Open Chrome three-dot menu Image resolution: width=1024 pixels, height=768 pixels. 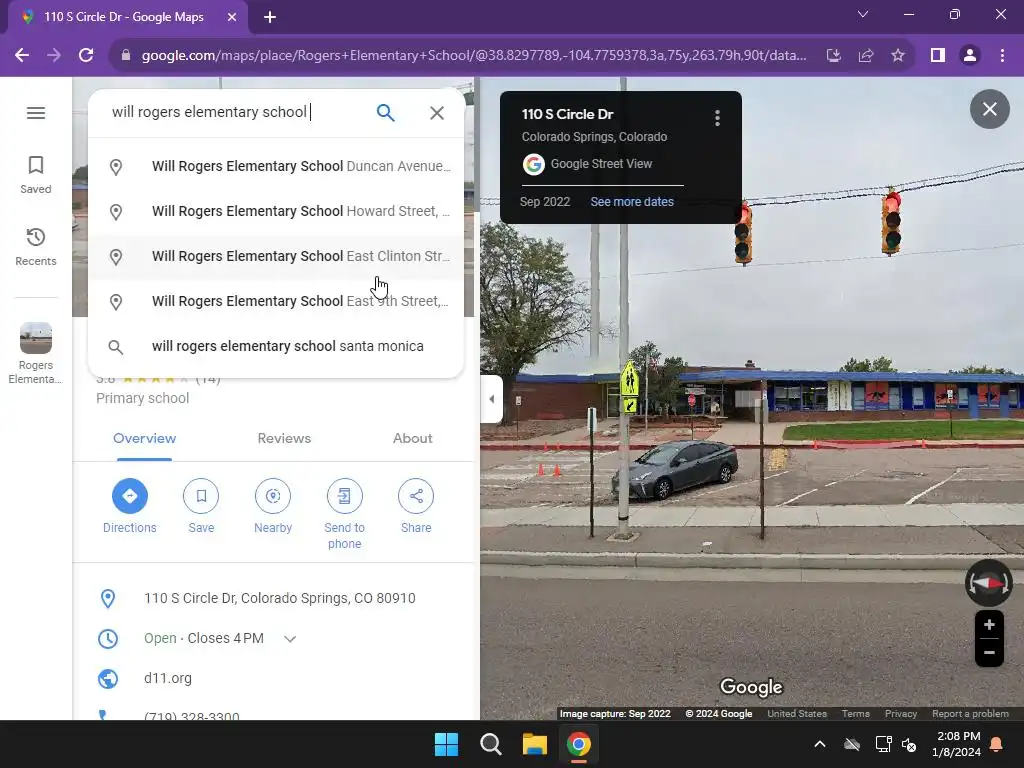click(x=1002, y=56)
